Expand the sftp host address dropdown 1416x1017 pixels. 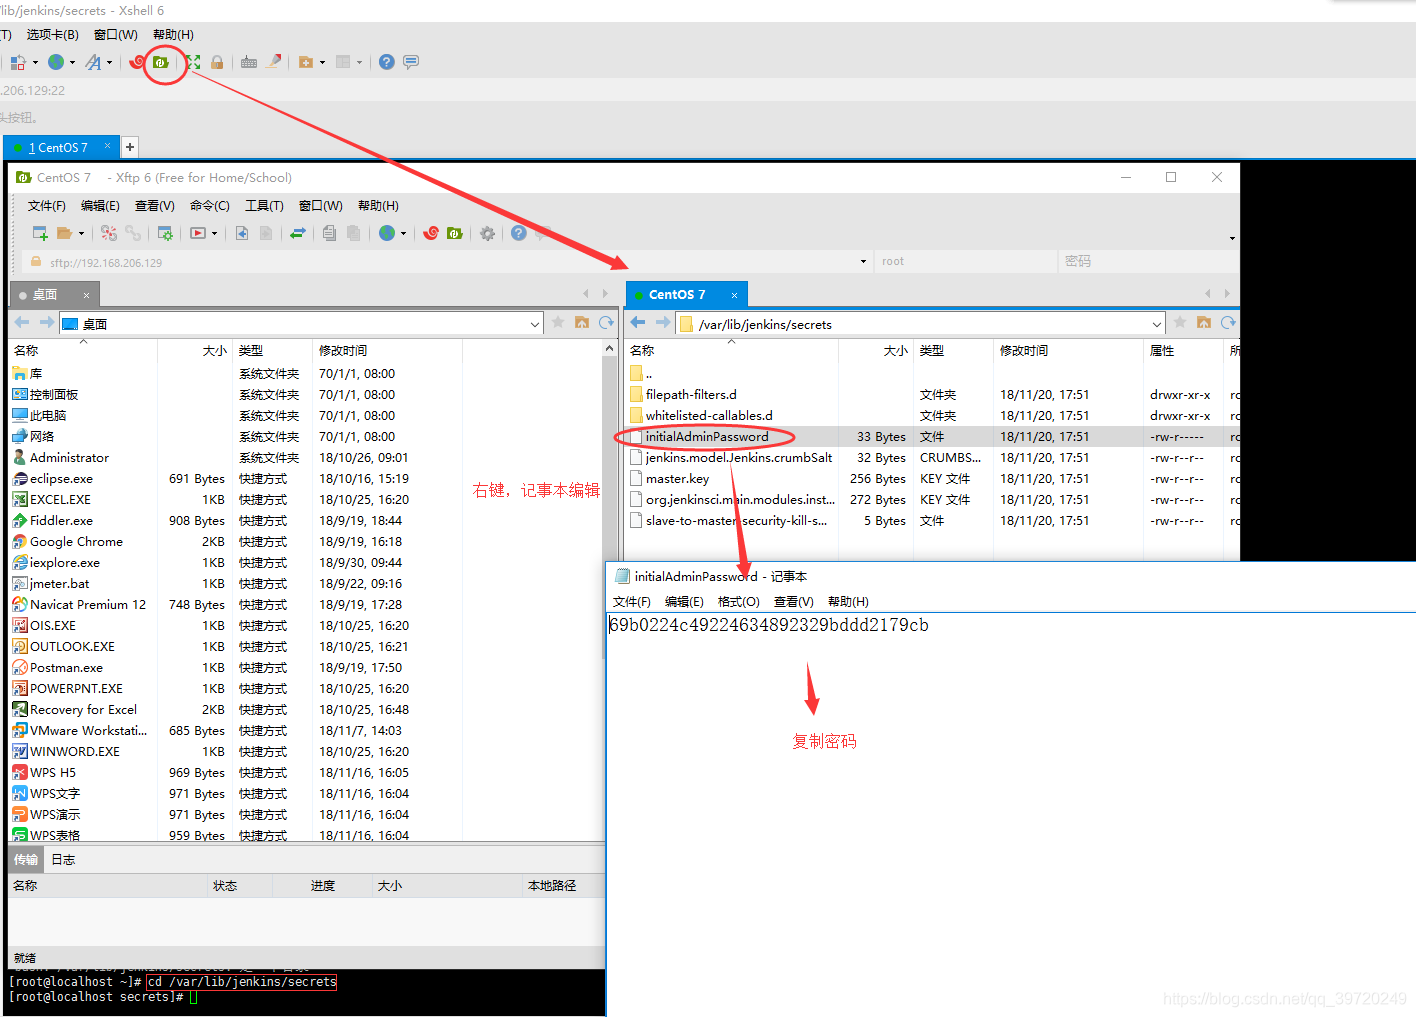[x=863, y=262]
